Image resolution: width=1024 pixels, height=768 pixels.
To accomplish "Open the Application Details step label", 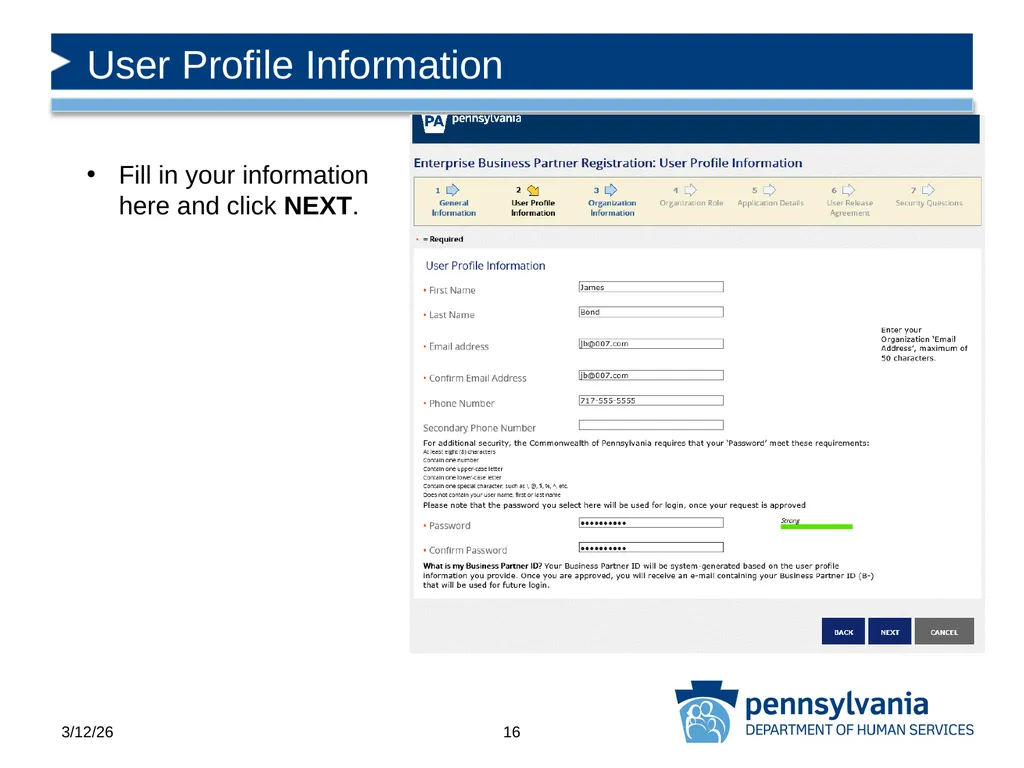I will (x=771, y=203).
